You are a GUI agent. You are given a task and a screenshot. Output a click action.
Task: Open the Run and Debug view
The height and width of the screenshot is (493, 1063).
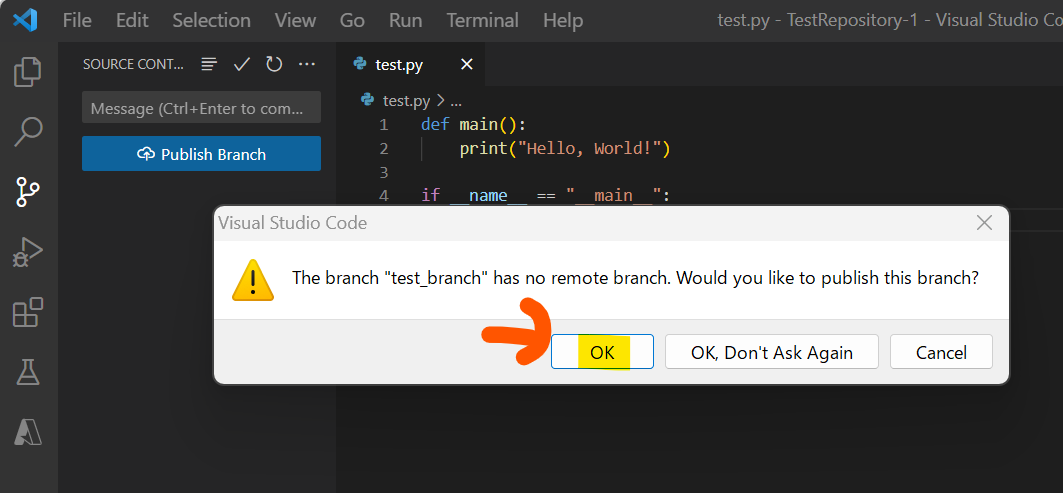[x=28, y=252]
